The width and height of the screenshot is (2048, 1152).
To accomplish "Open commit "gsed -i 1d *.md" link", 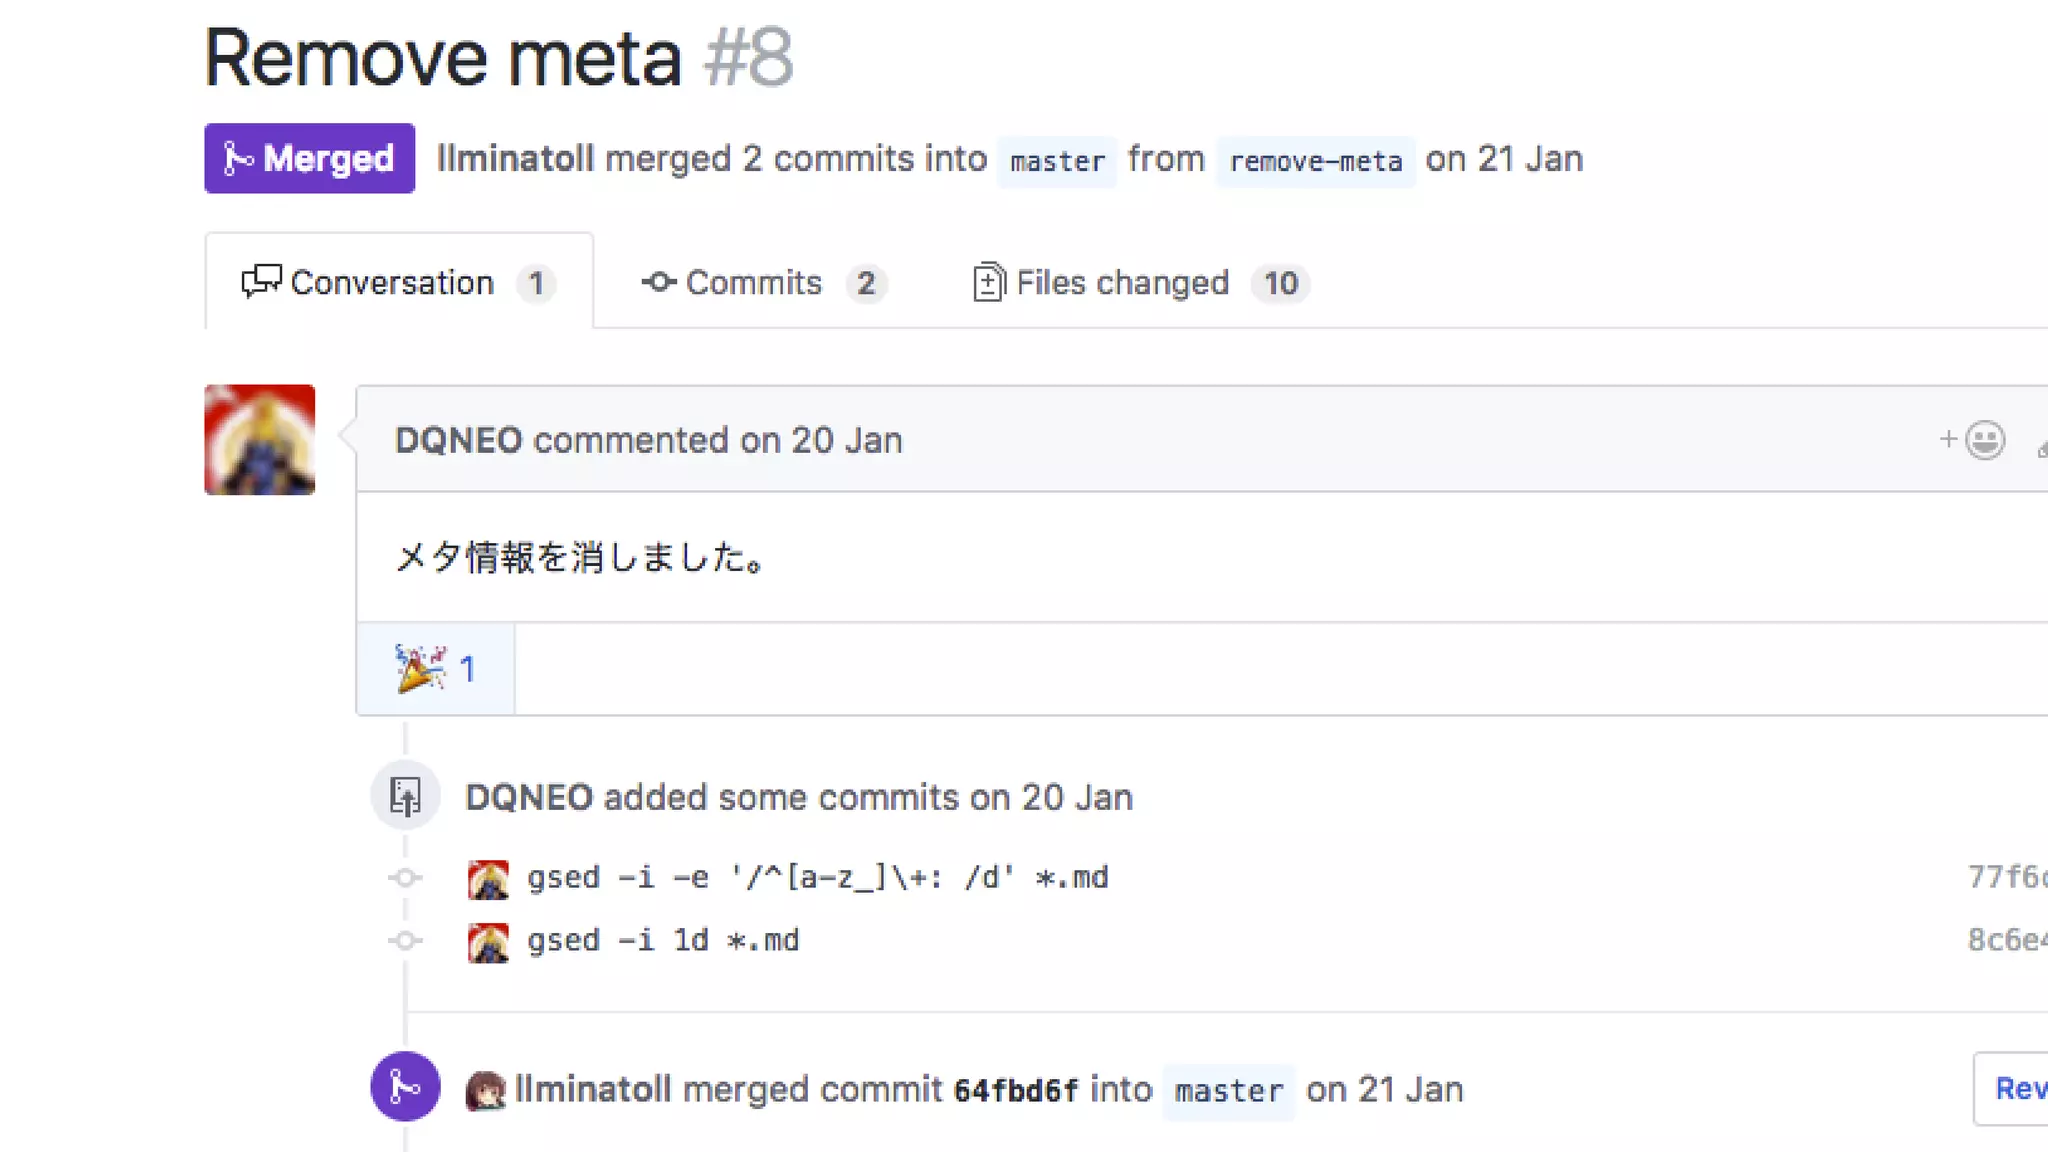I will tap(663, 941).
